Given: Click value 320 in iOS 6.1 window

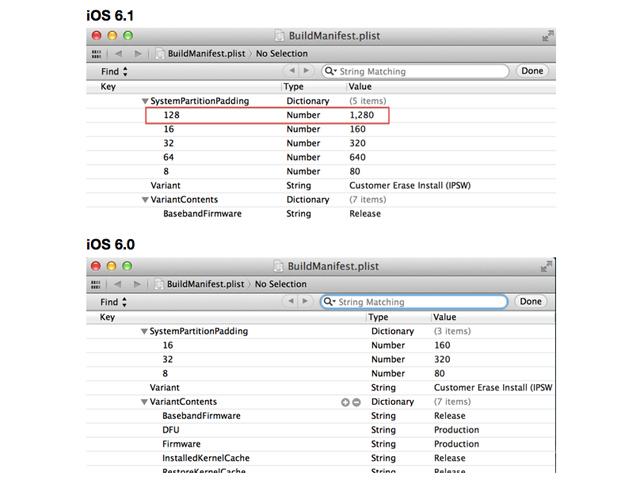Looking at the screenshot, I should point(357,143).
